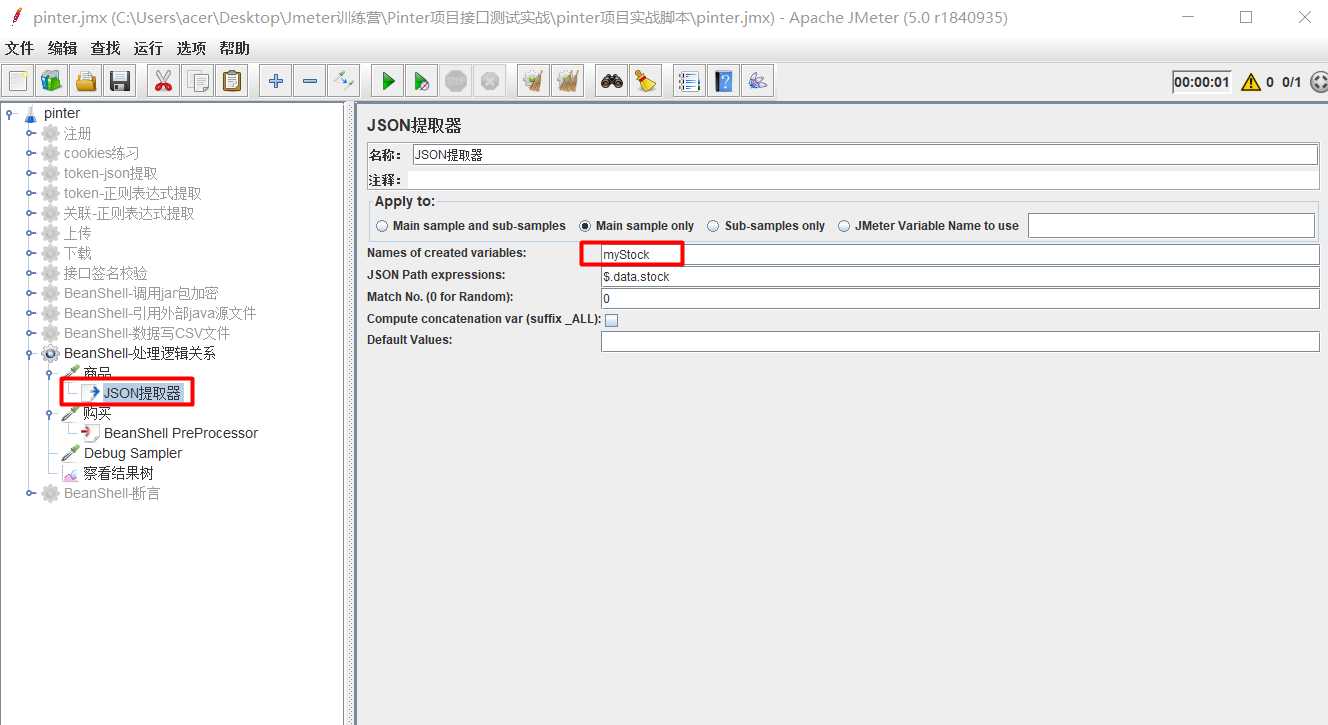The height and width of the screenshot is (725, 1328).
Task: Expand all nodes with the plus icon
Action: (275, 81)
